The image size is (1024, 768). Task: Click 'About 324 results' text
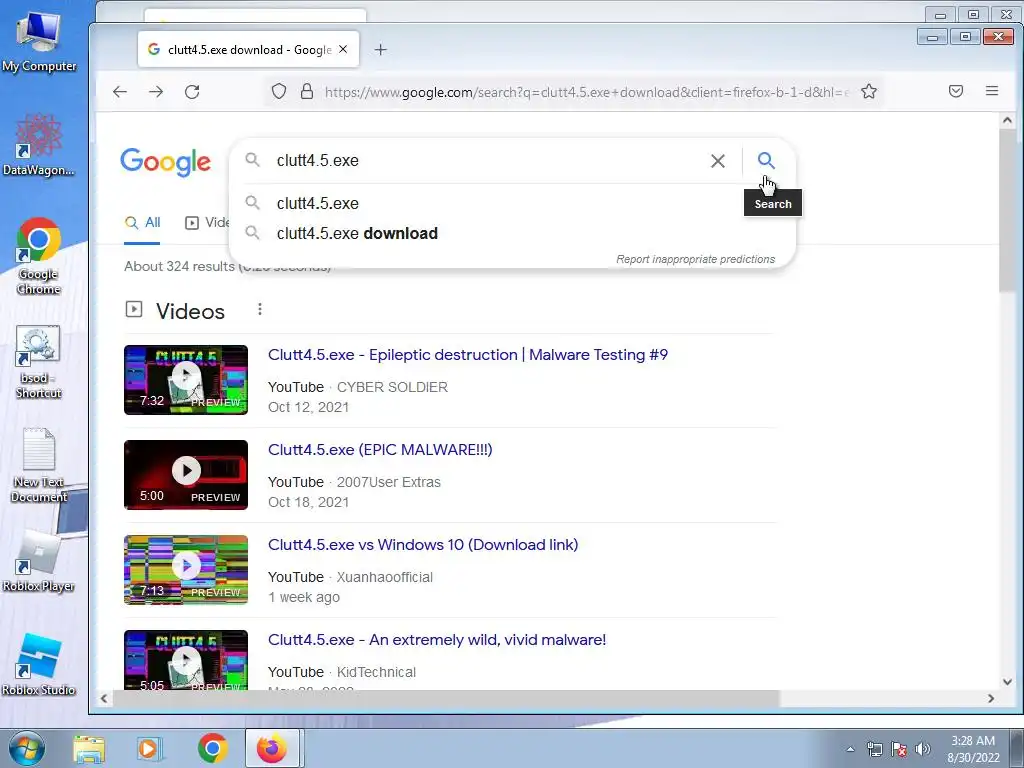pyautogui.click(x=180, y=266)
